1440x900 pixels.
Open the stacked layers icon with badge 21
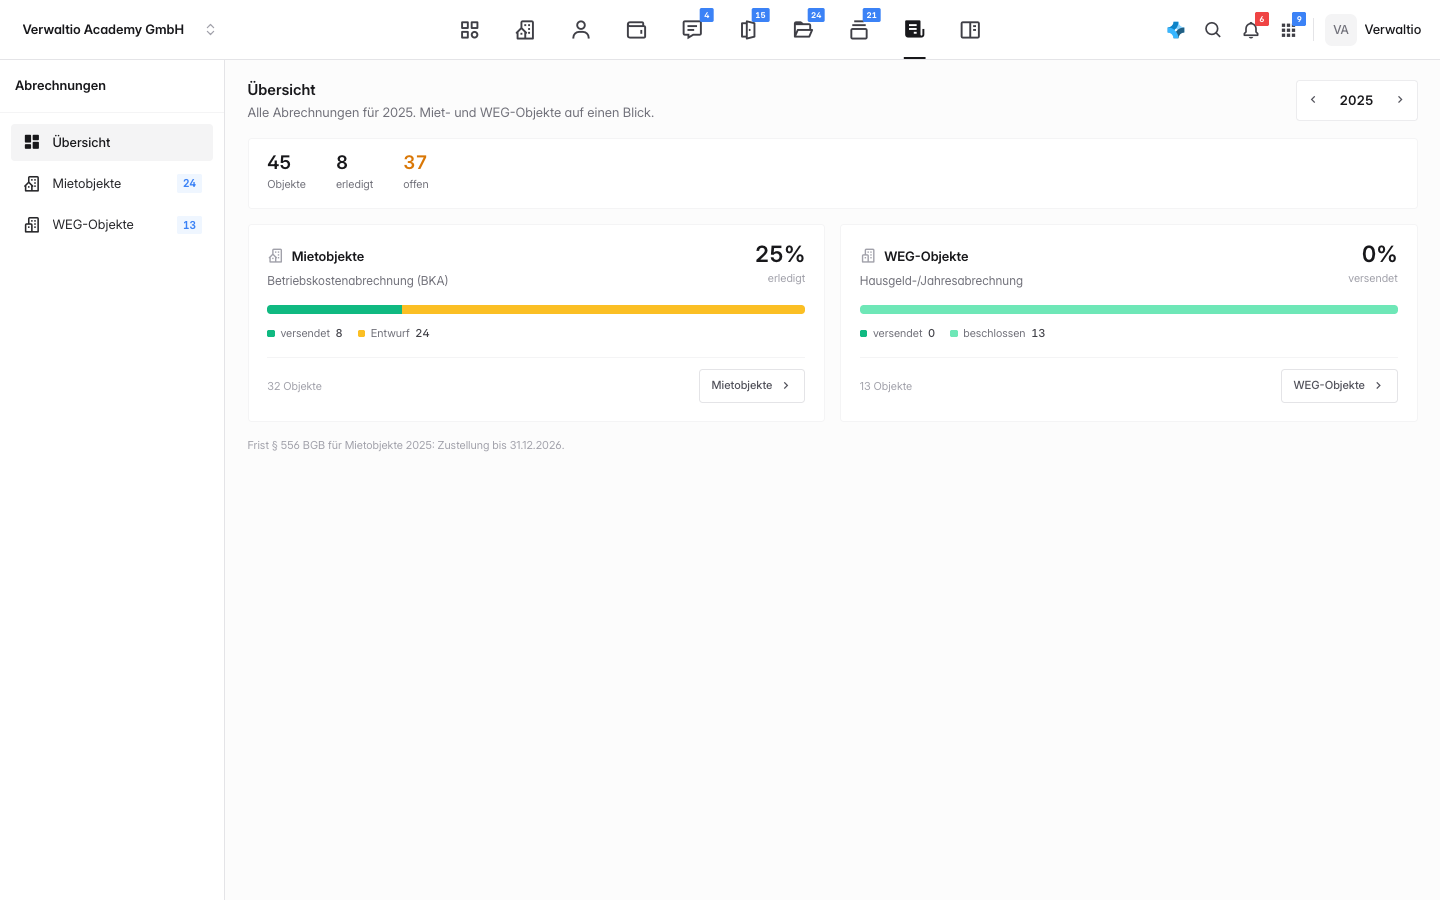pyautogui.click(x=859, y=30)
